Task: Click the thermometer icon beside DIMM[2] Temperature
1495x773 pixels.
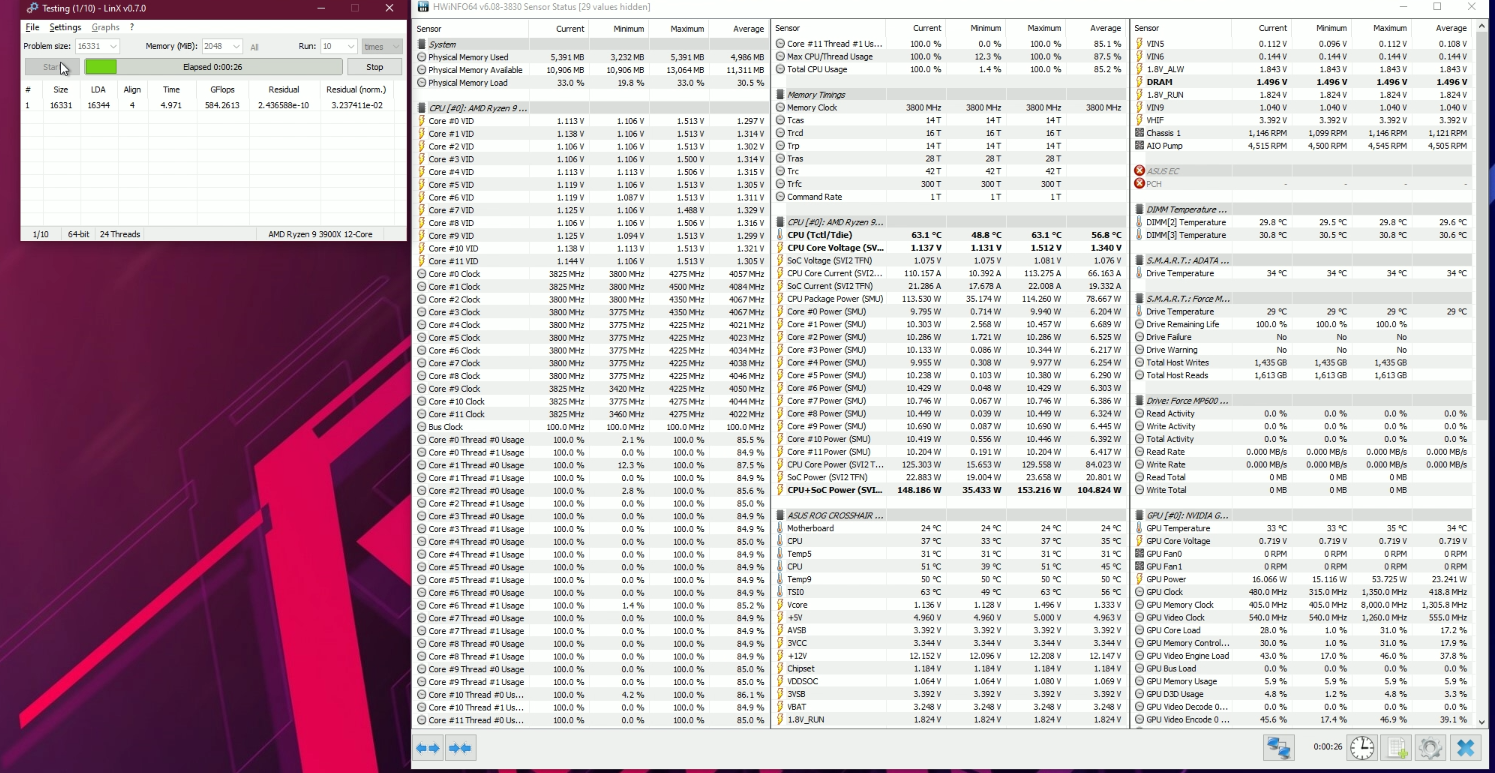Action: pyautogui.click(x=1139, y=222)
